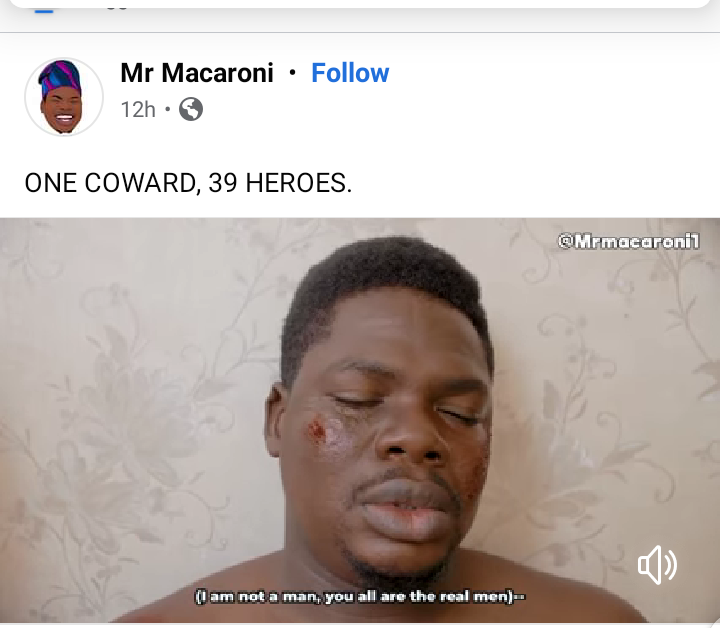This screenshot has height=628, width=720.
Task: Click the divider line above the post
Action: [360, 33]
